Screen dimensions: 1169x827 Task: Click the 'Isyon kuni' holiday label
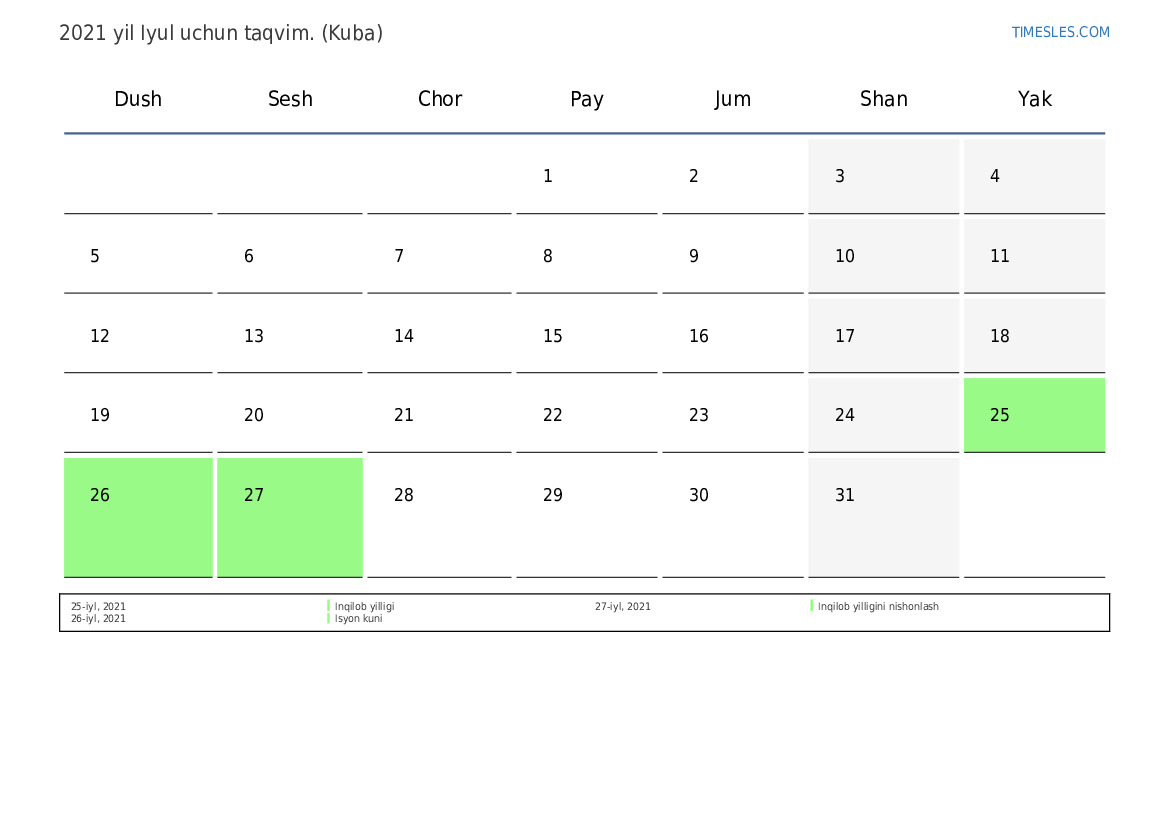click(359, 618)
